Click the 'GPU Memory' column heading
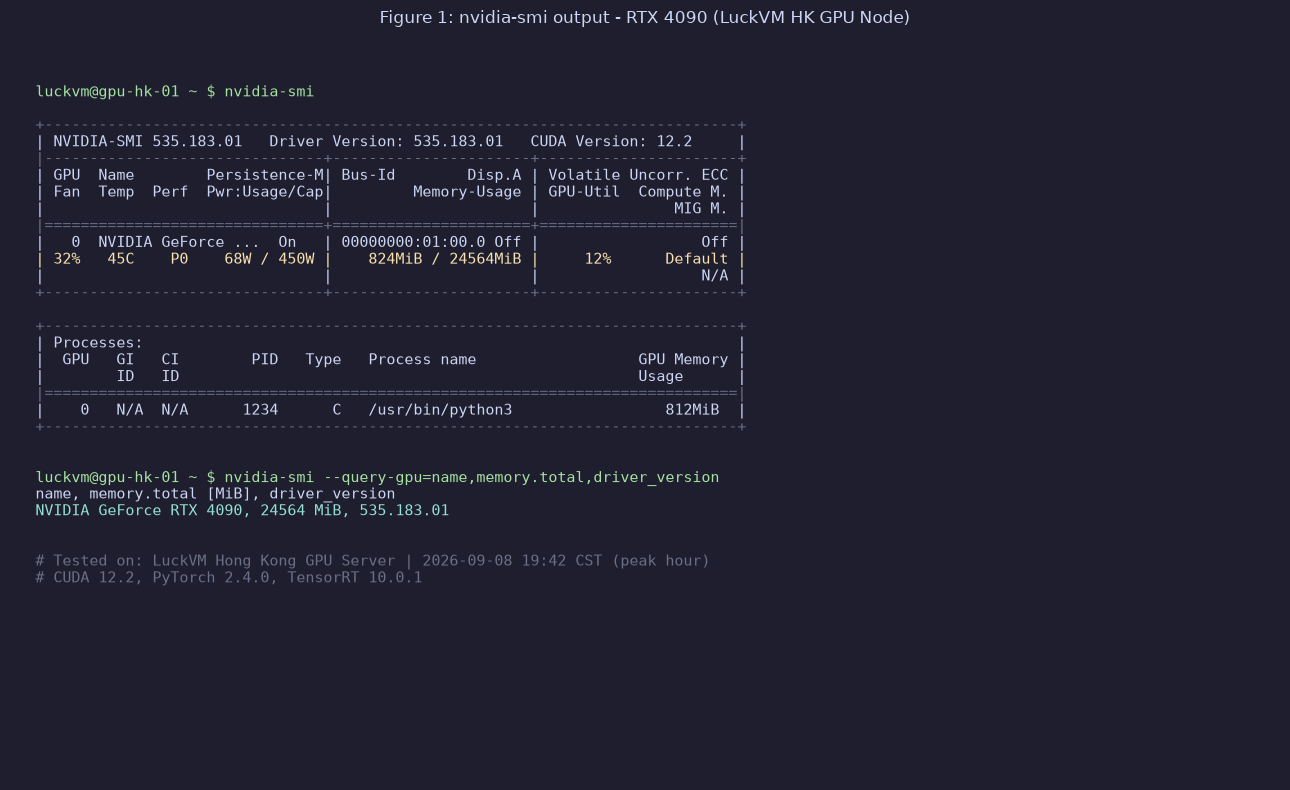The width and height of the screenshot is (1290, 790). 683,360
